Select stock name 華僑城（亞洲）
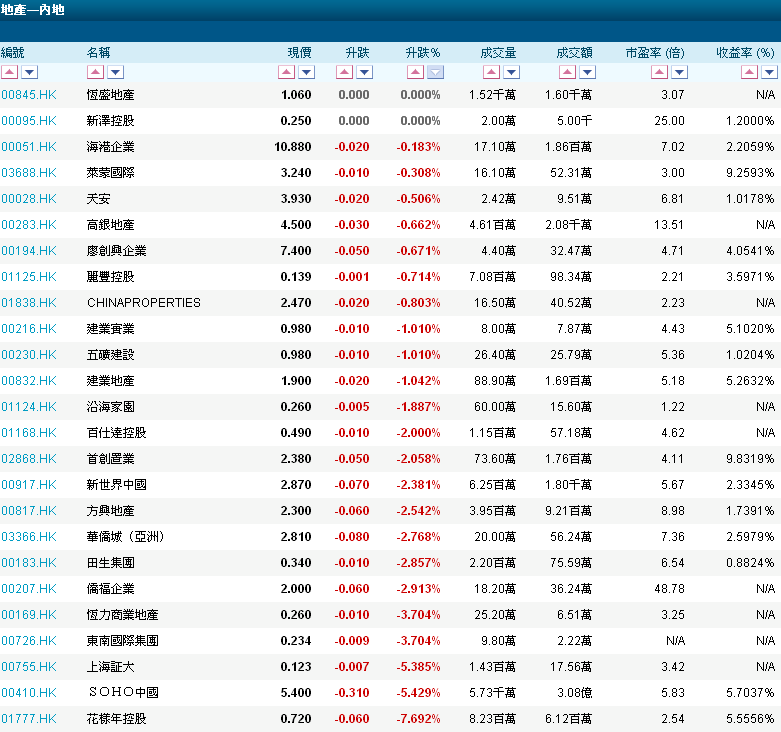 [126, 536]
